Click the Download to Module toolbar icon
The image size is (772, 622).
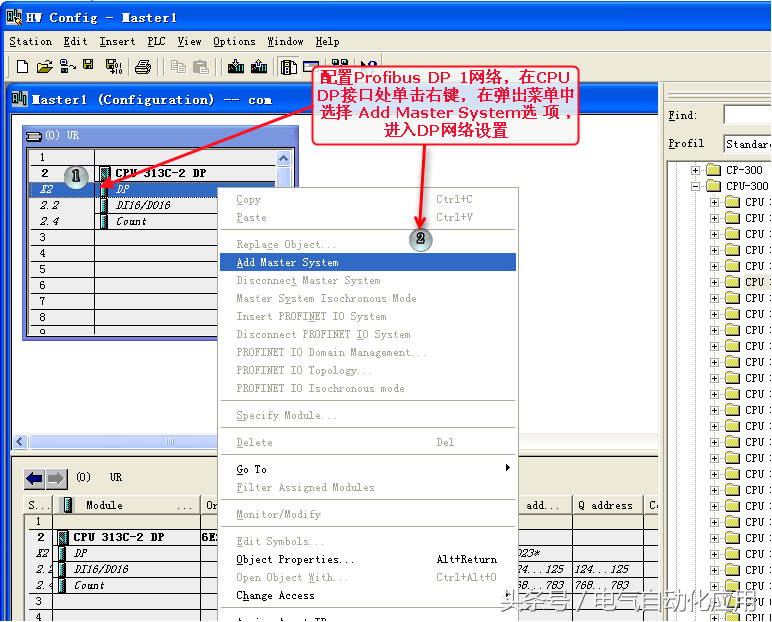coord(236,67)
